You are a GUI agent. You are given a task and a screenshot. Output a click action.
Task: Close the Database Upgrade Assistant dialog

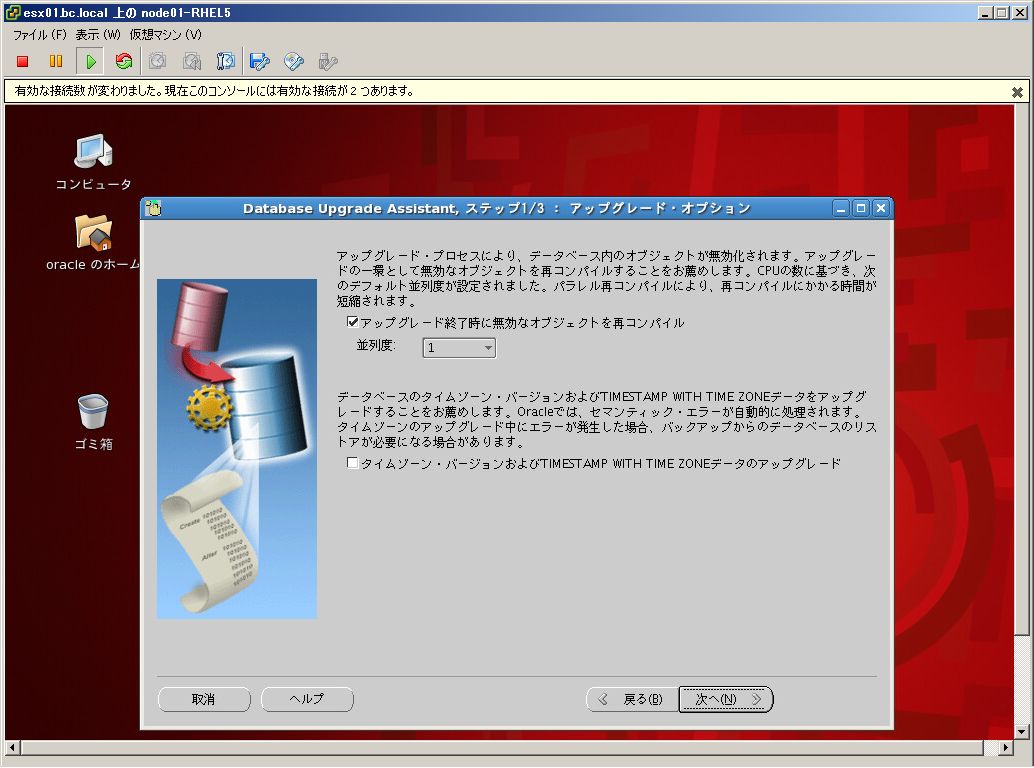pos(881,208)
